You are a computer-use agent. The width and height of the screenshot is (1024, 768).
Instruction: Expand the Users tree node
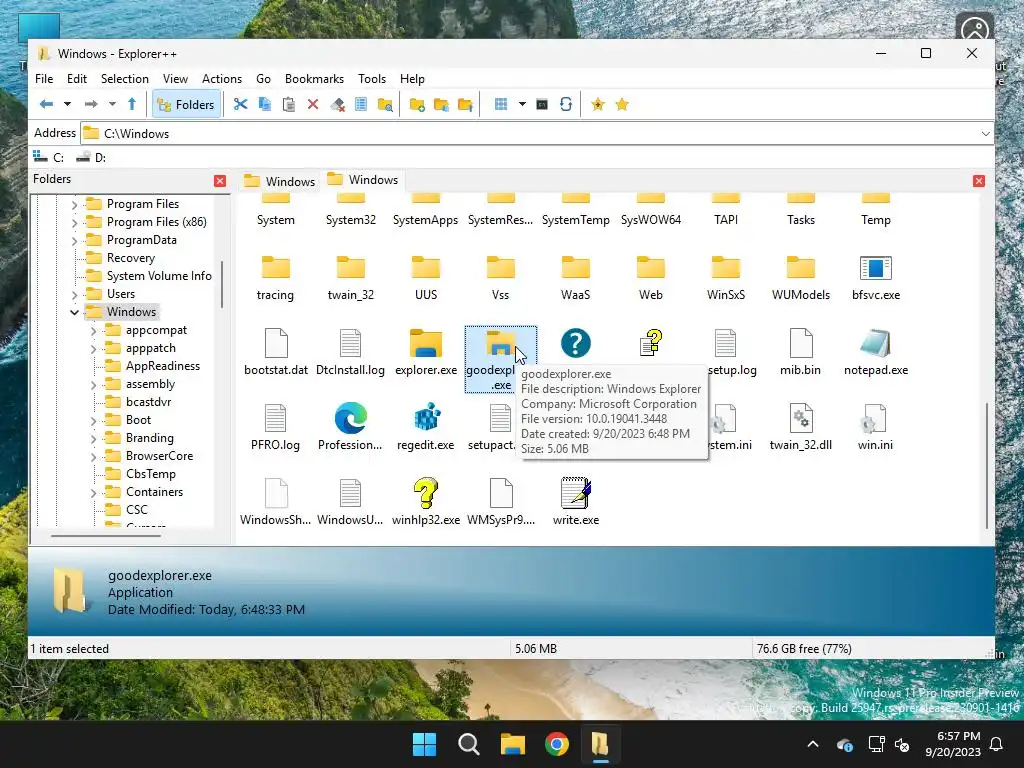pos(74,295)
